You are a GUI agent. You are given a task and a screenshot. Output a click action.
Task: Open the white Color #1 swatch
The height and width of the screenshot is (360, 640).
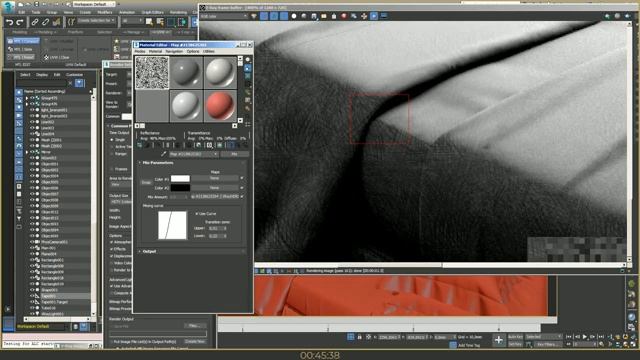(180, 178)
